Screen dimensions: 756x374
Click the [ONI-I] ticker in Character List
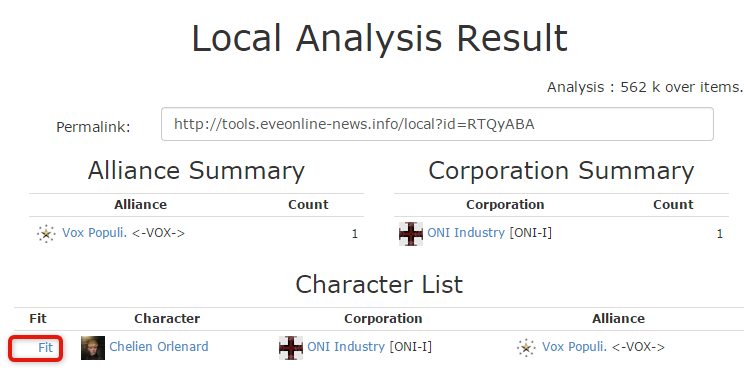pos(410,347)
